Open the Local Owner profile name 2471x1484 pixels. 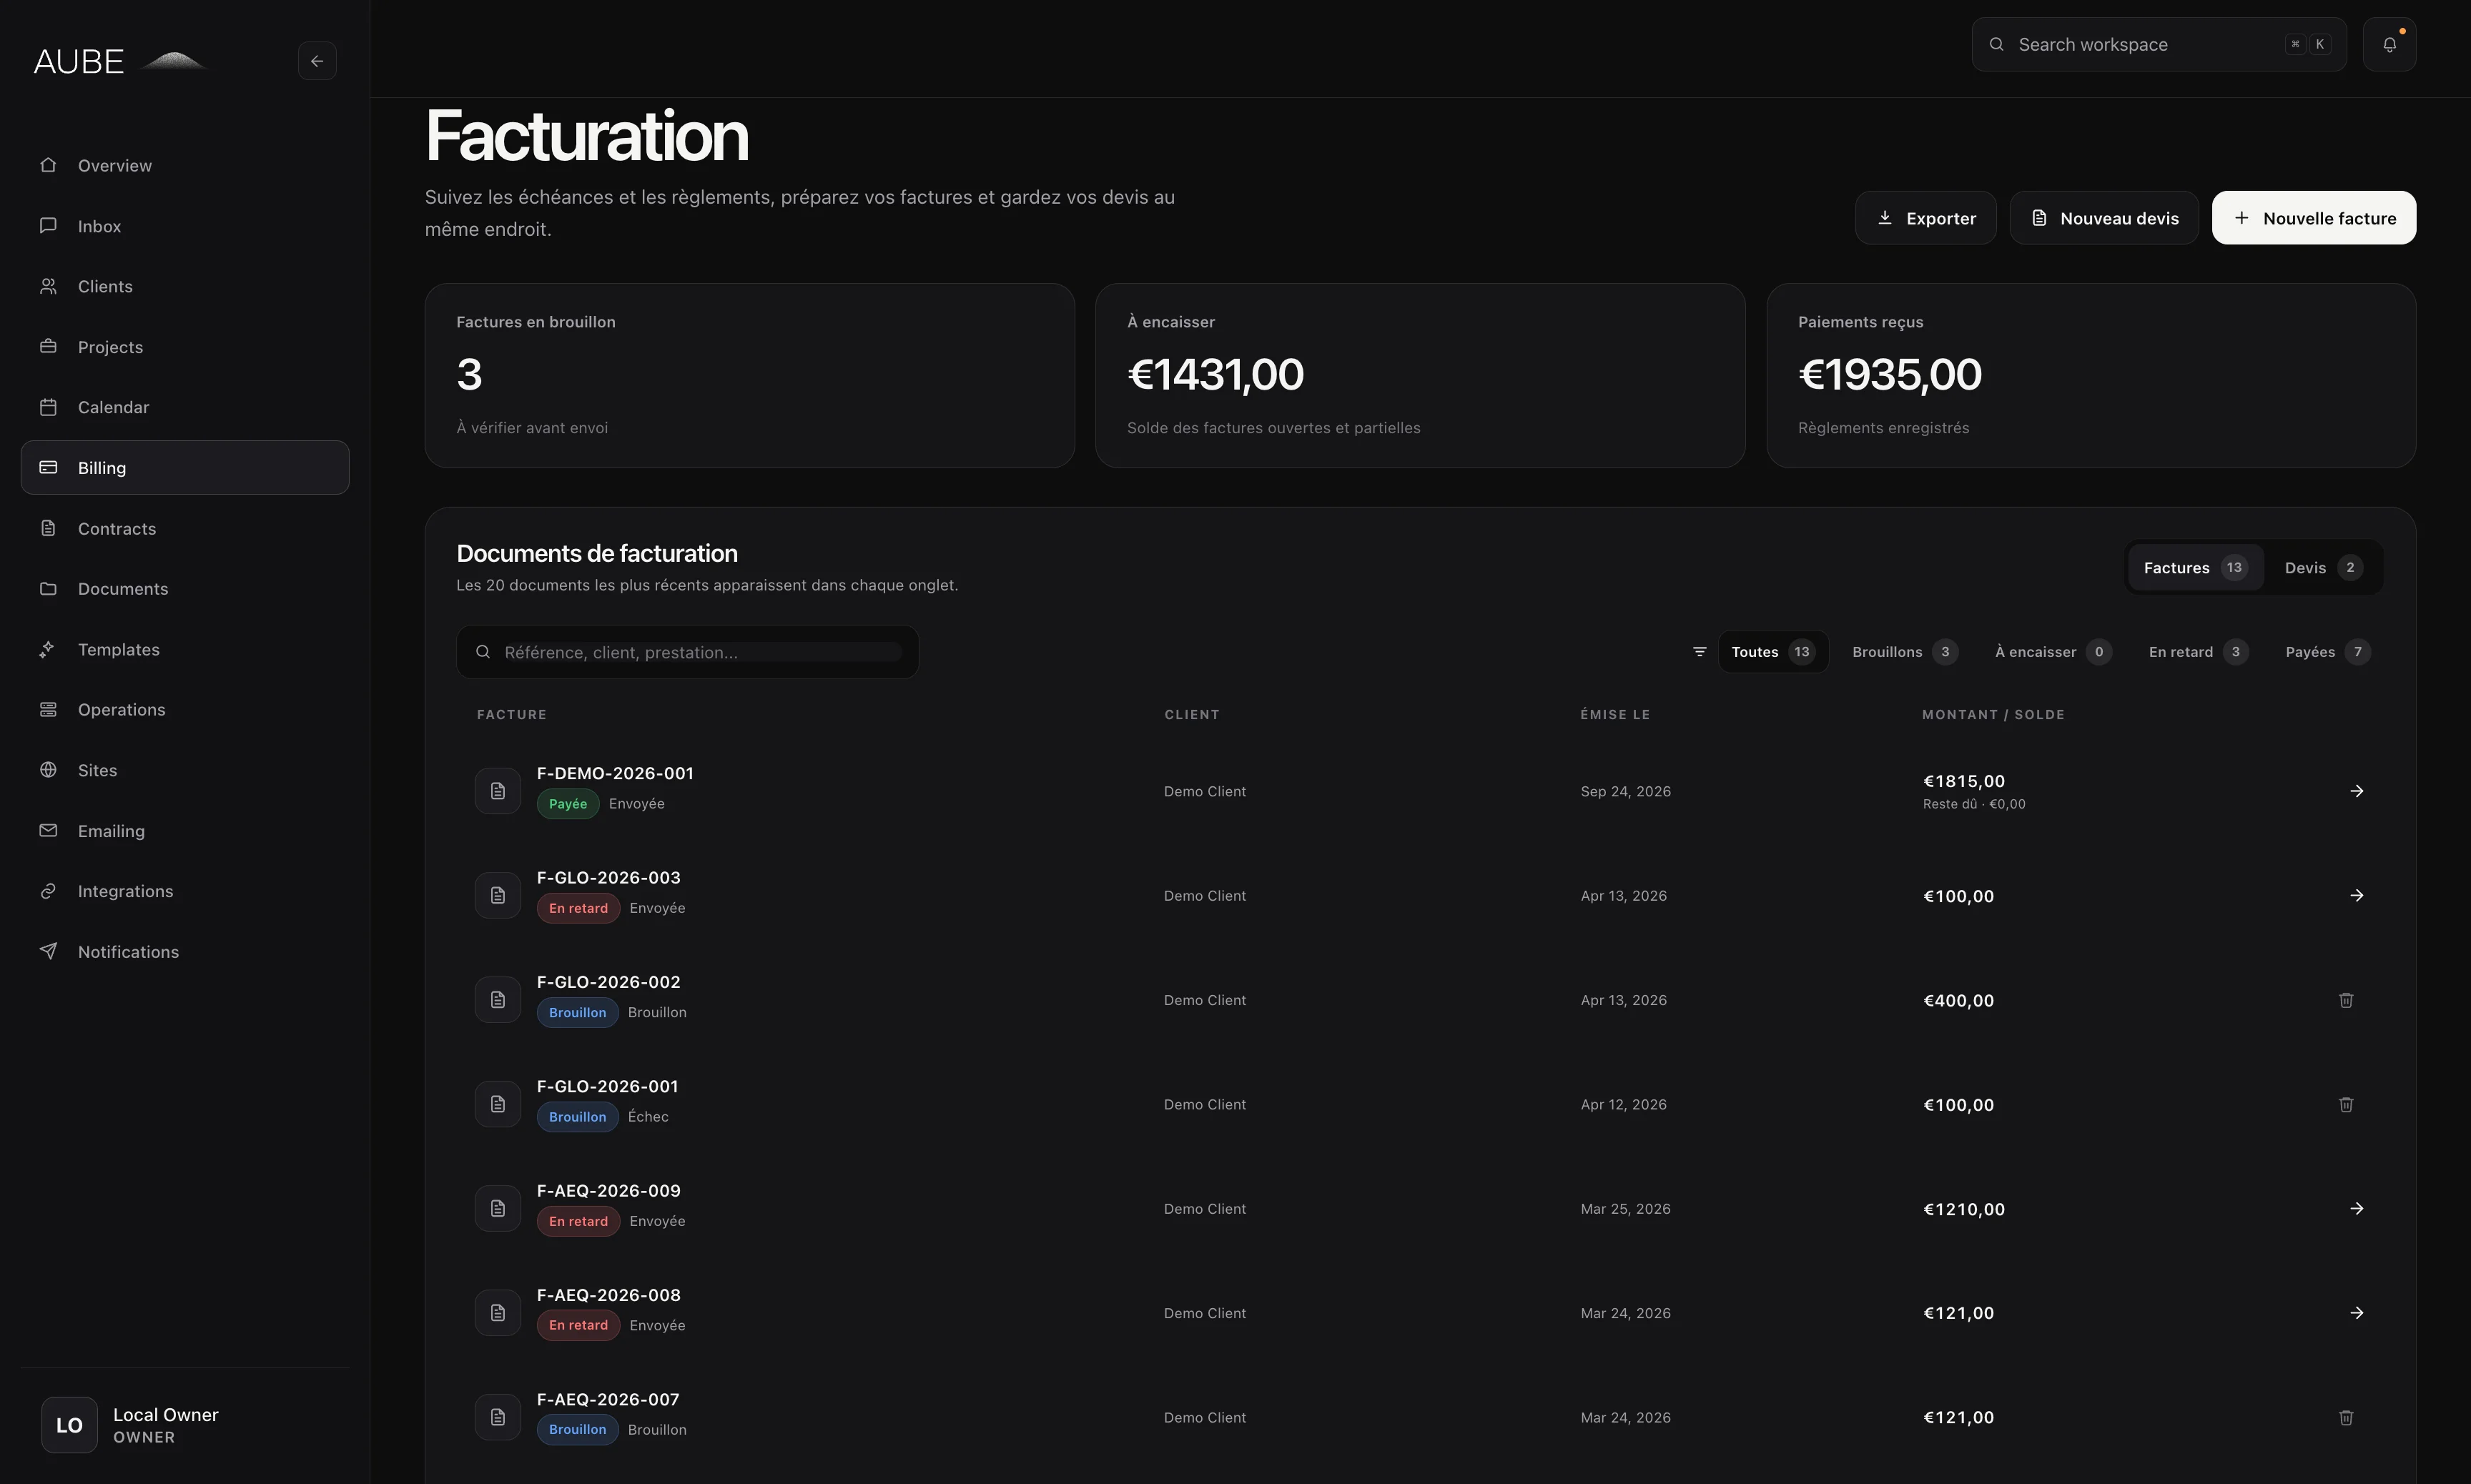point(166,1415)
